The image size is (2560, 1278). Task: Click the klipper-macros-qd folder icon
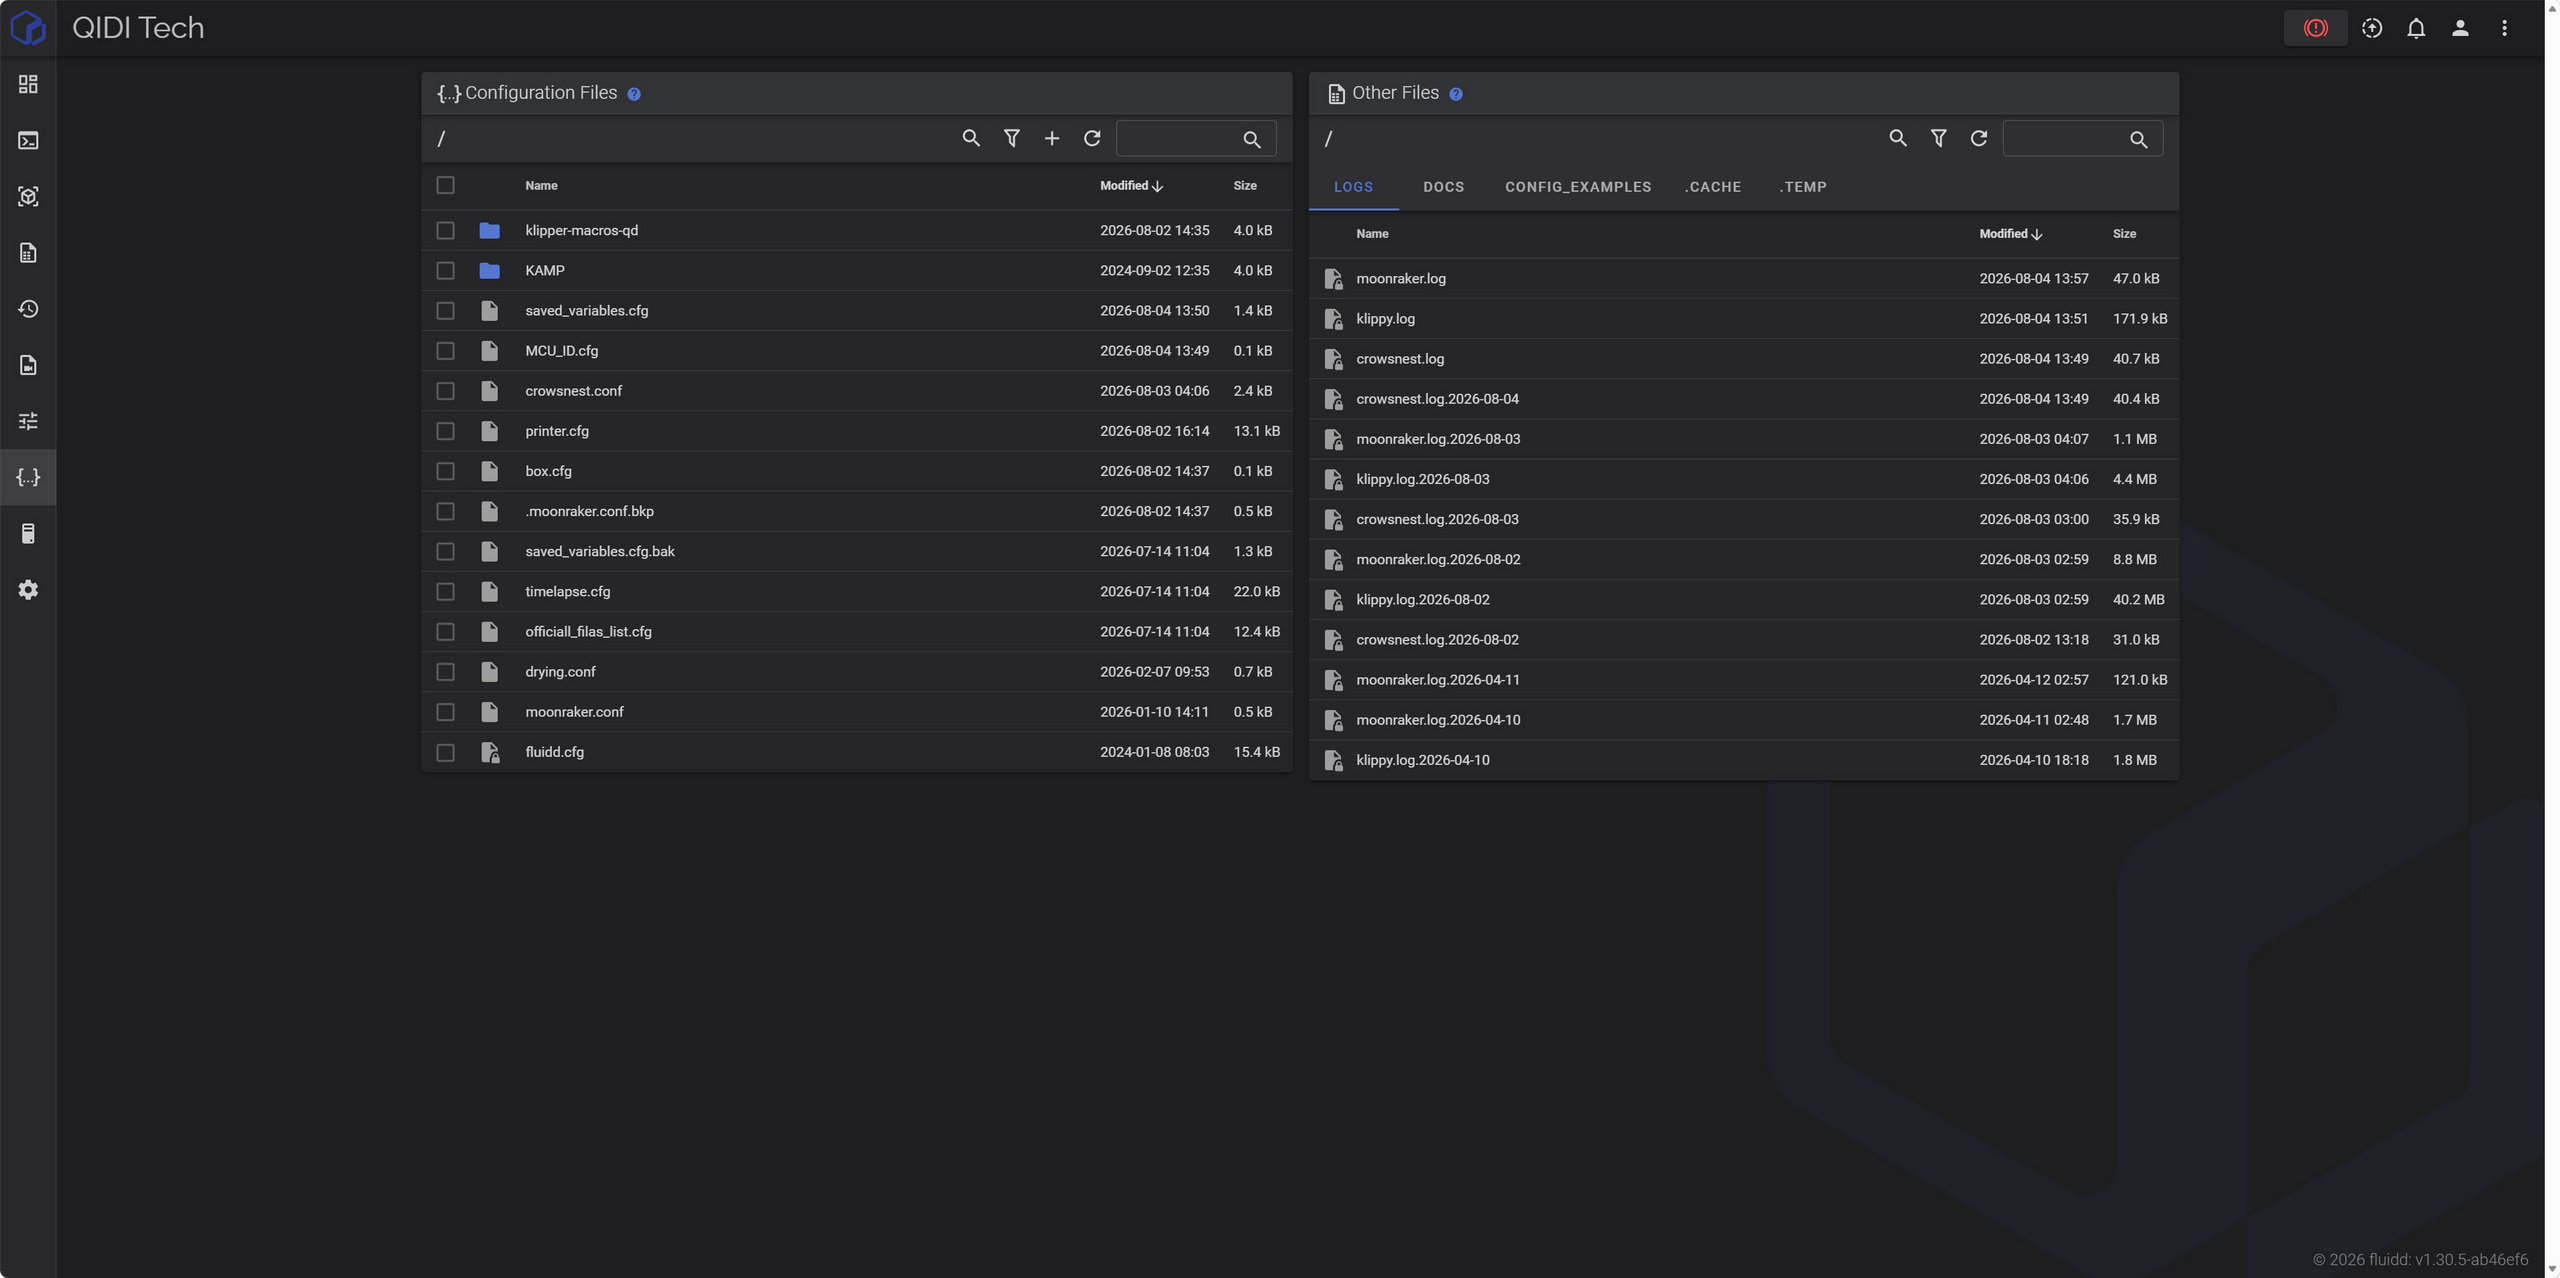point(489,231)
